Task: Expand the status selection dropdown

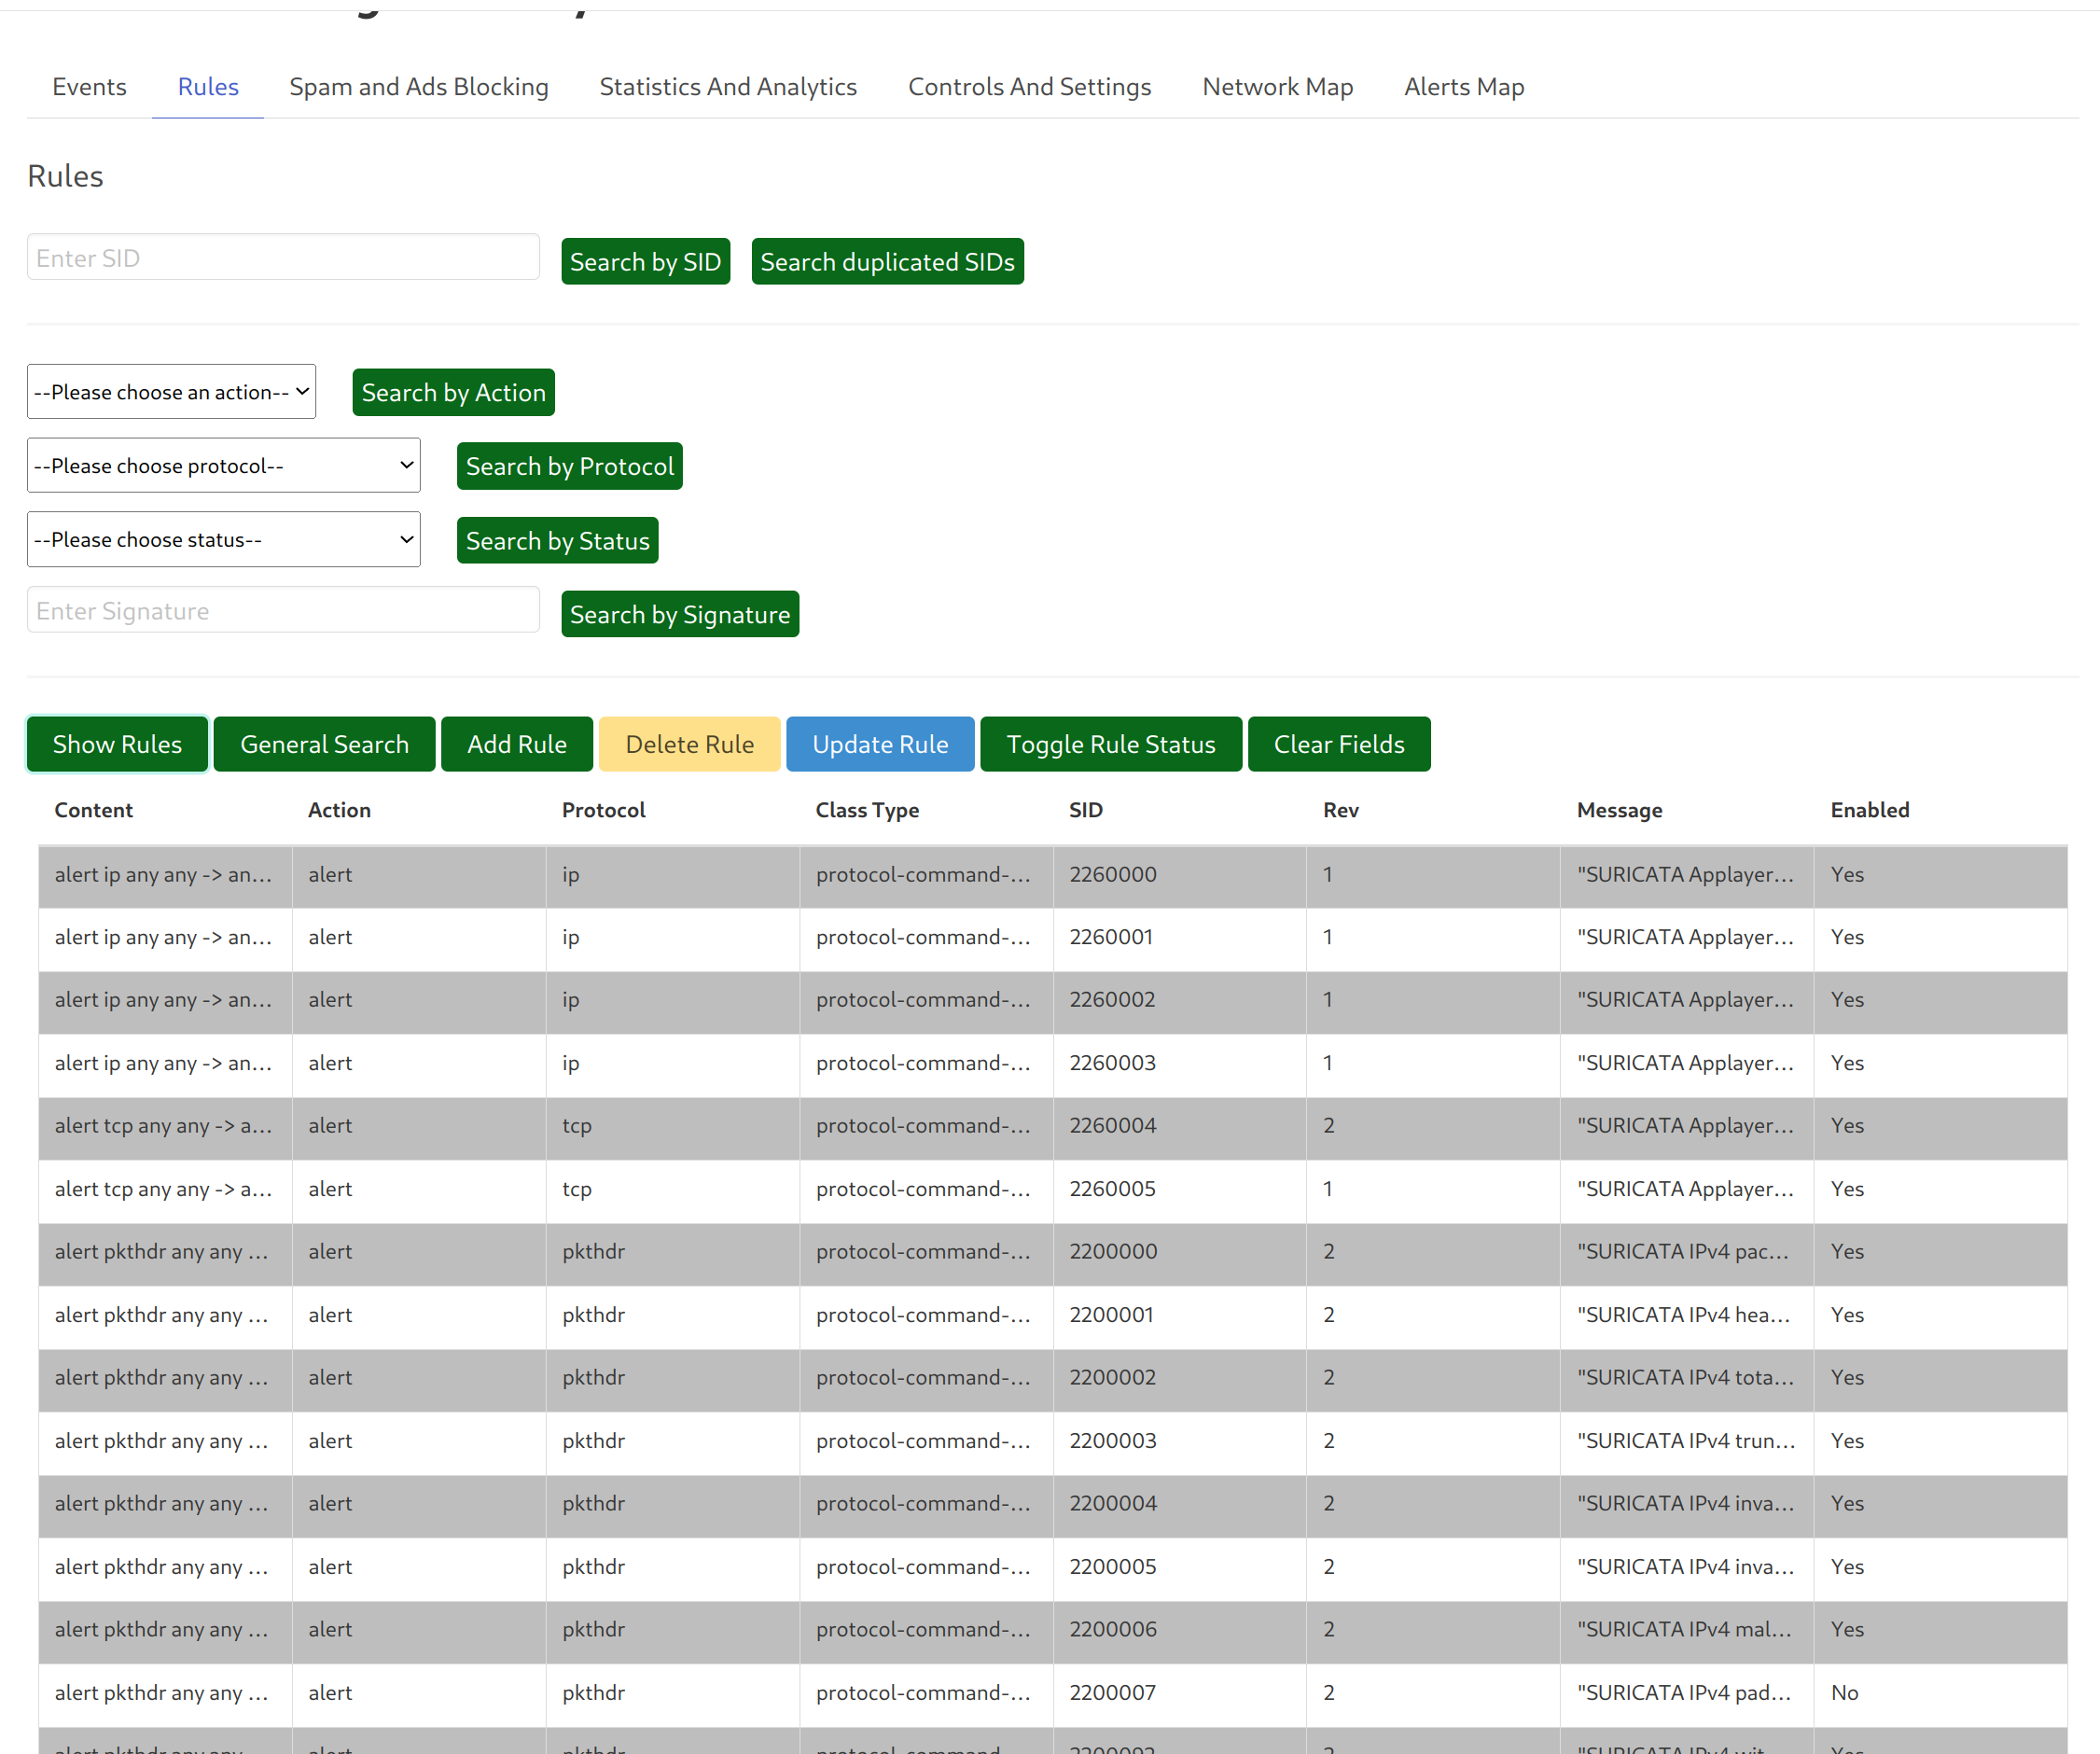Action: (x=223, y=540)
